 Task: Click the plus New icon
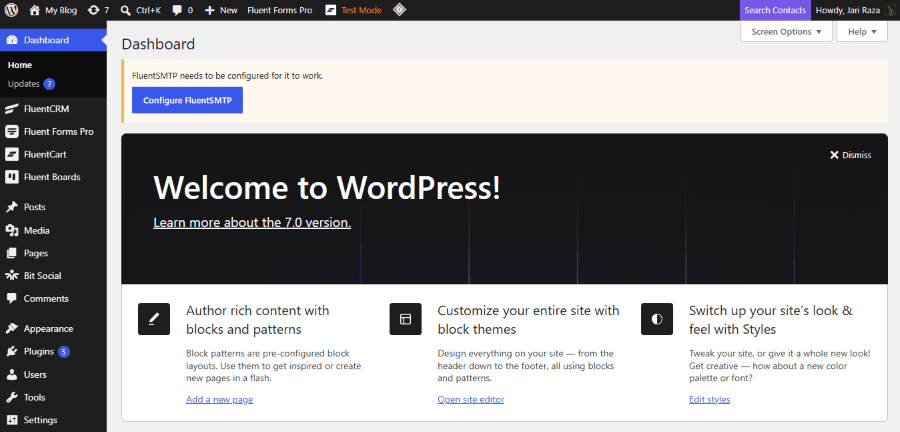click(210, 10)
